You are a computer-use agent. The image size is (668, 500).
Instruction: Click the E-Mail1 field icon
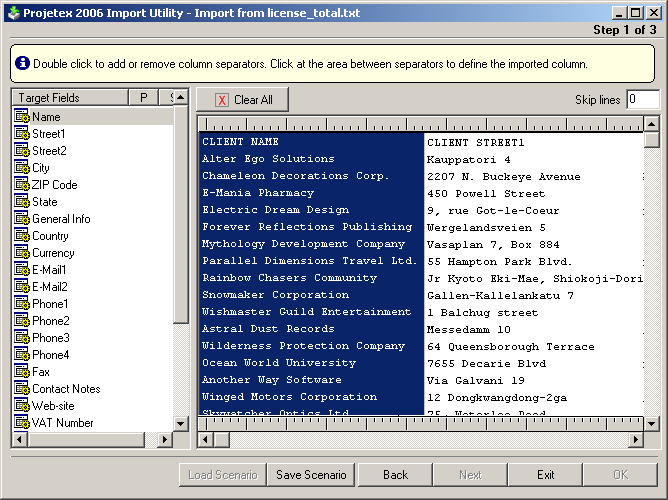pyautogui.click(x=22, y=270)
